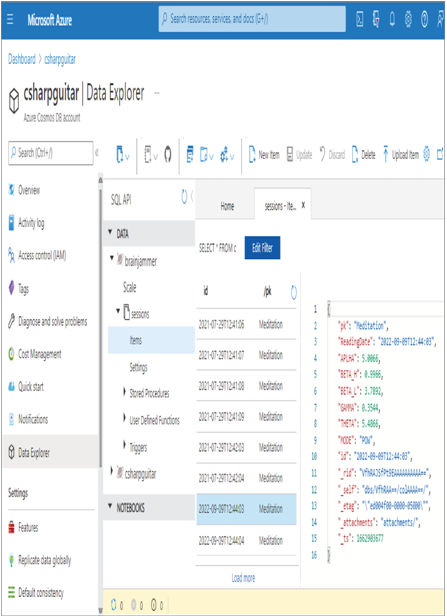
Task: Focus the global search resources box
Action: tap(252, 19)
